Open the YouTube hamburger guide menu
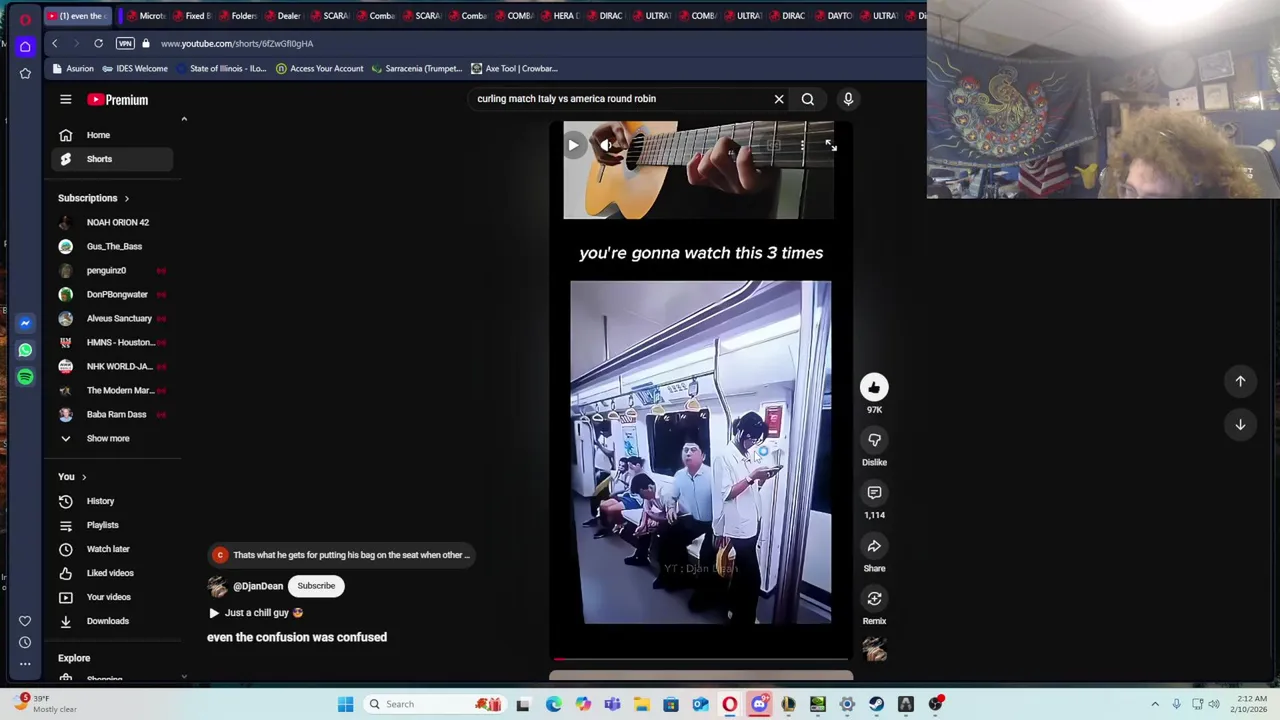Viewport: 1280px width, 720px height. 65,99
